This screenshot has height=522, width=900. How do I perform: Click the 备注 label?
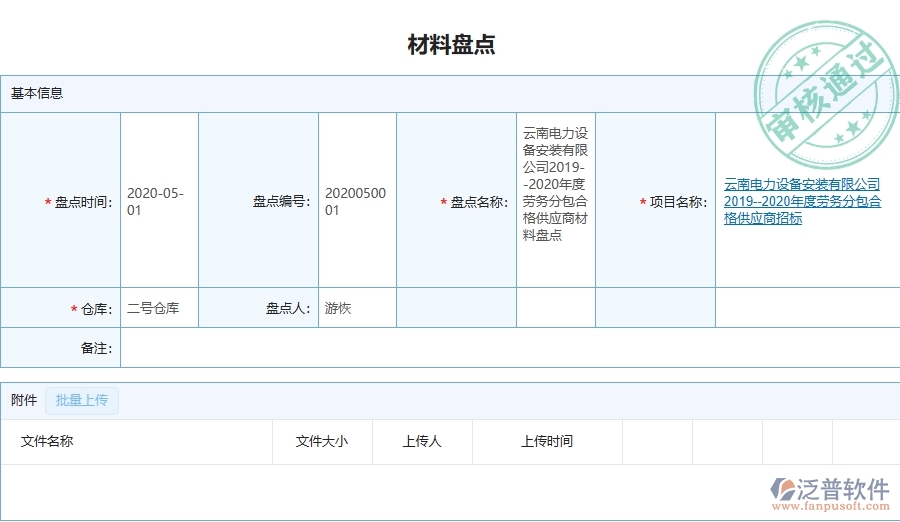(96, 348)
